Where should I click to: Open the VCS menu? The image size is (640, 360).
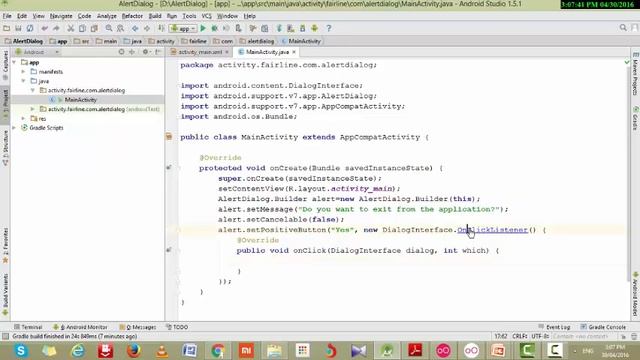[x=207, y=16]
